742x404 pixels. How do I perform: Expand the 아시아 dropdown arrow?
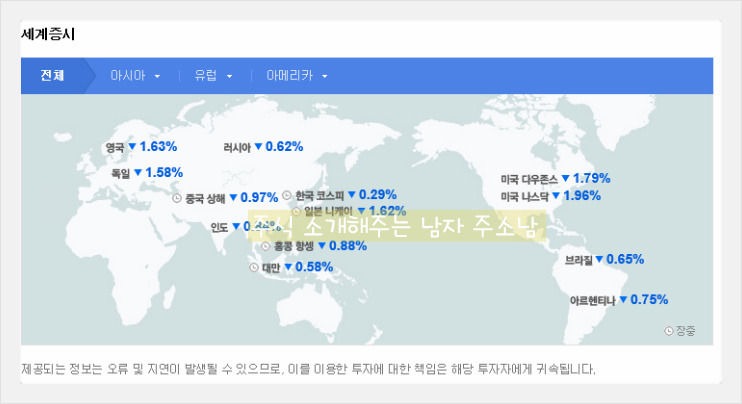tap(158, 76)
